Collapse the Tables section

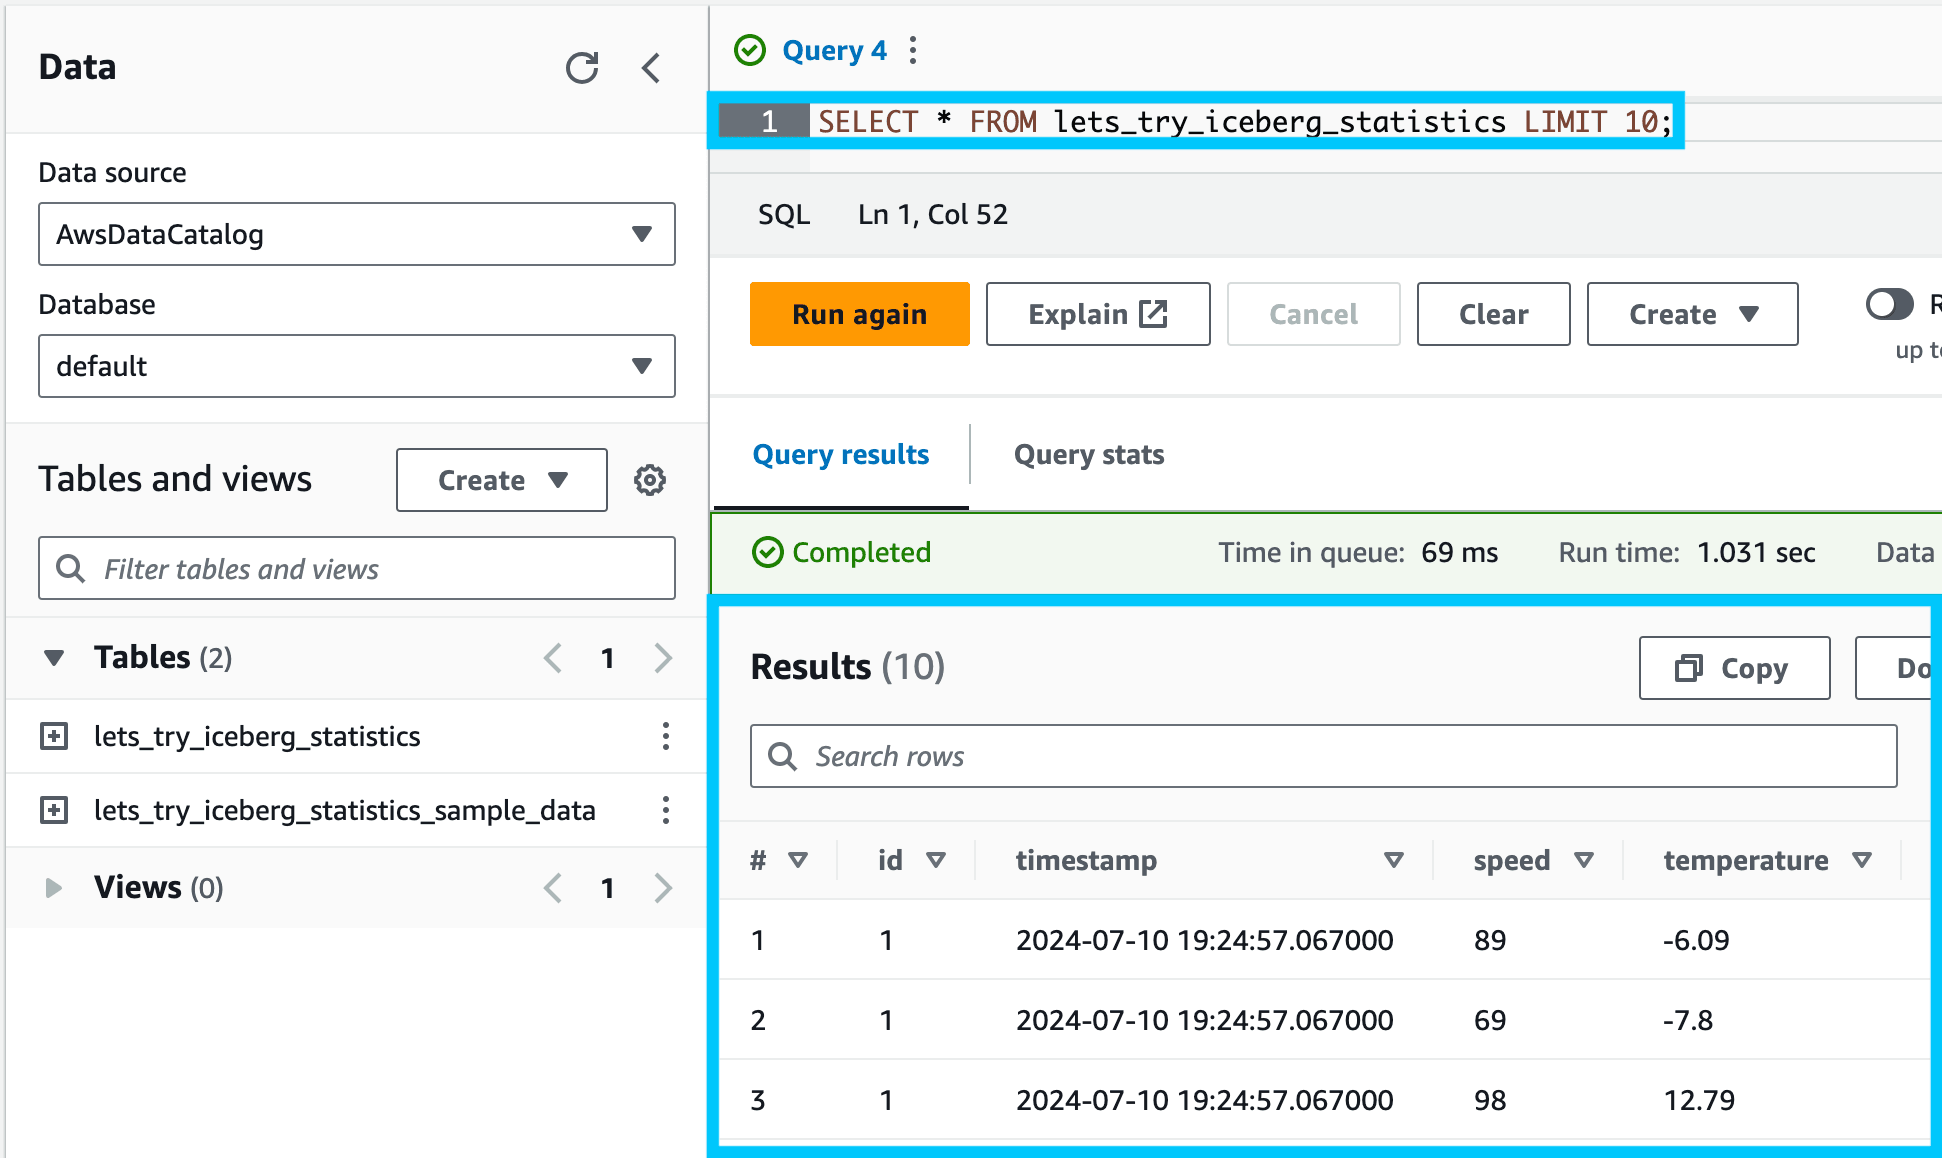pos(54,658)
